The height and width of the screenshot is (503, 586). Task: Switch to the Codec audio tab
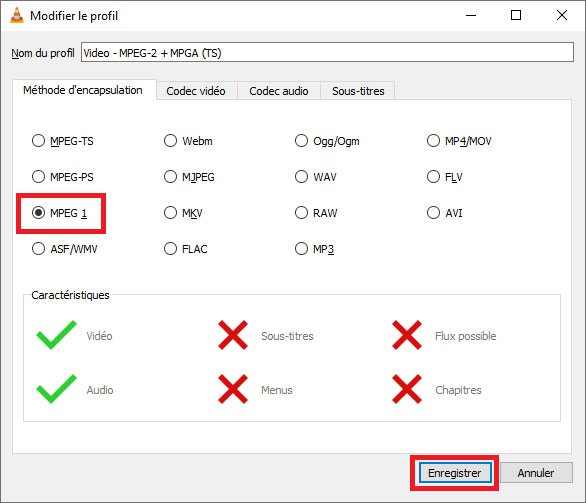pyautogui.click(x=279, y=91)
